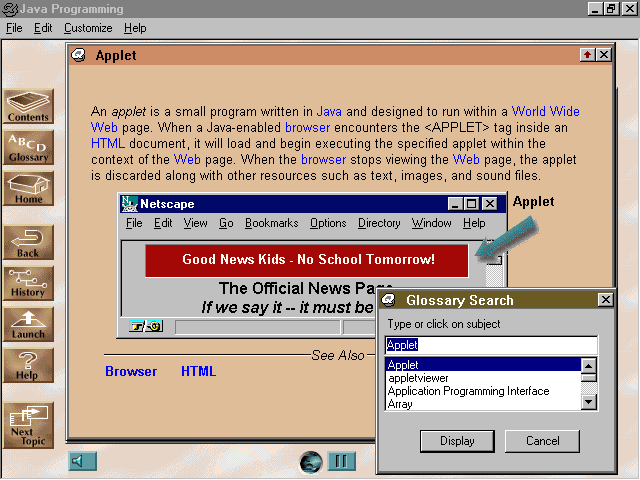This screenshot has width=640, height=480.
Task: Restore the Java Programming window
Action: pos(611,9)
